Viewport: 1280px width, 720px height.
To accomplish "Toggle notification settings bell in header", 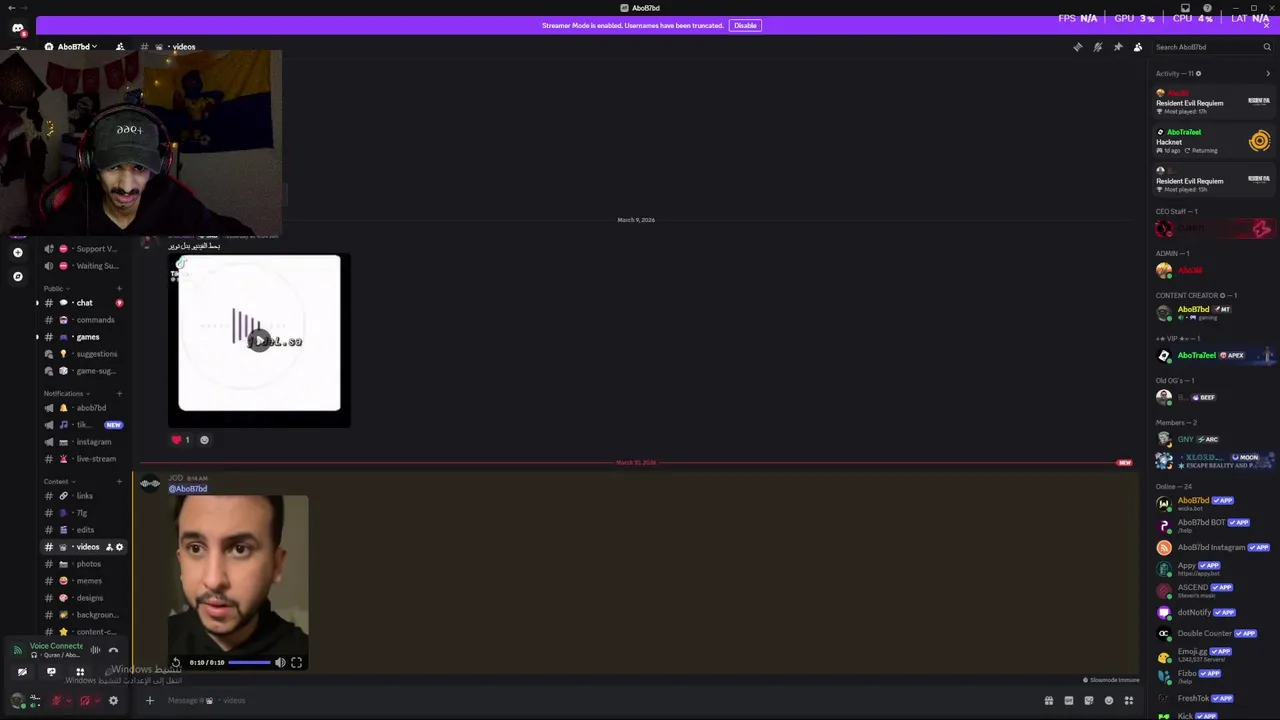I will (x=1098, y=47).
